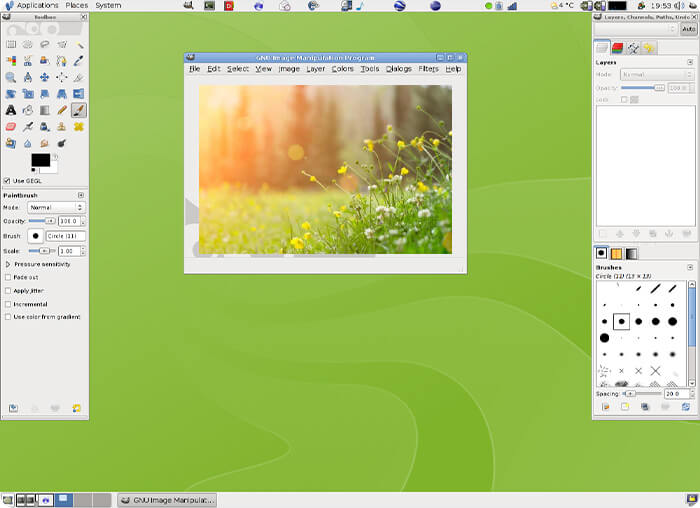Viewport: 700px width, 508px height.
Task: Open the File menu
Action: (195, 69)
